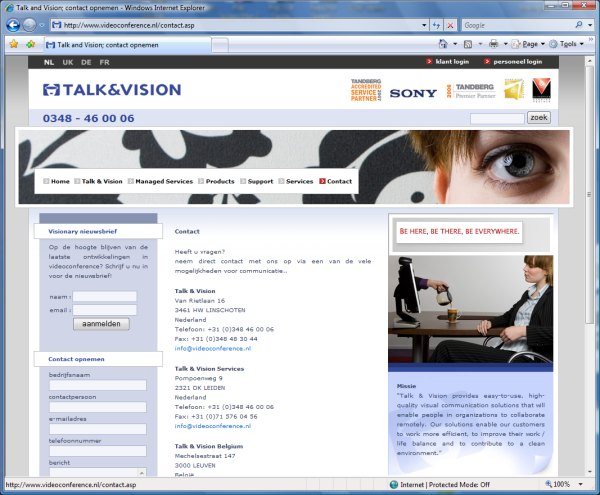
Task: Click info@videoconference.nl under Talk & Vision Linschoten
Action: pos(213,348)
